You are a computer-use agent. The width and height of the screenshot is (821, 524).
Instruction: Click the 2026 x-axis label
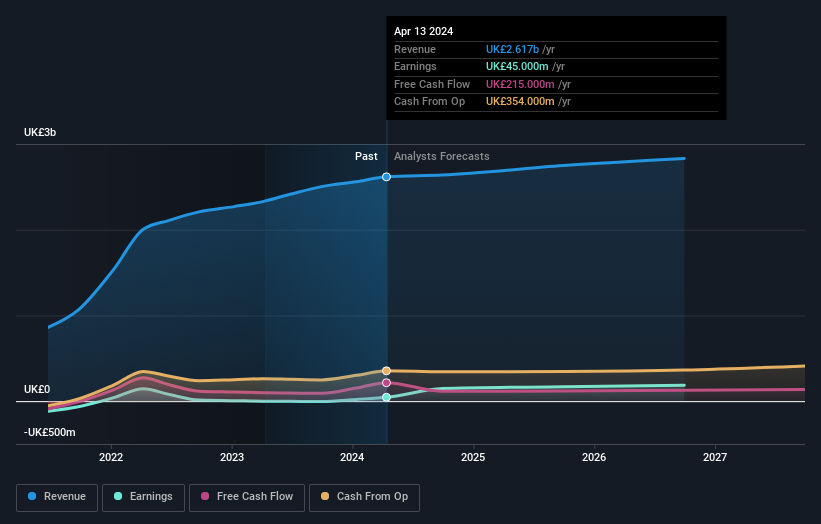coord(594,458)
